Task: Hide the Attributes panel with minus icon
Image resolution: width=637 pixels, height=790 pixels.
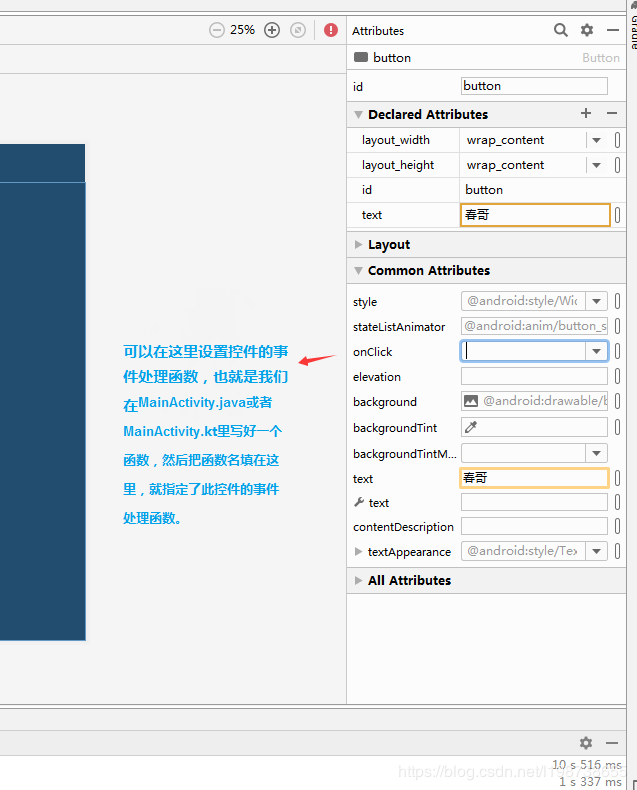Action: click(x=613, y=30)
